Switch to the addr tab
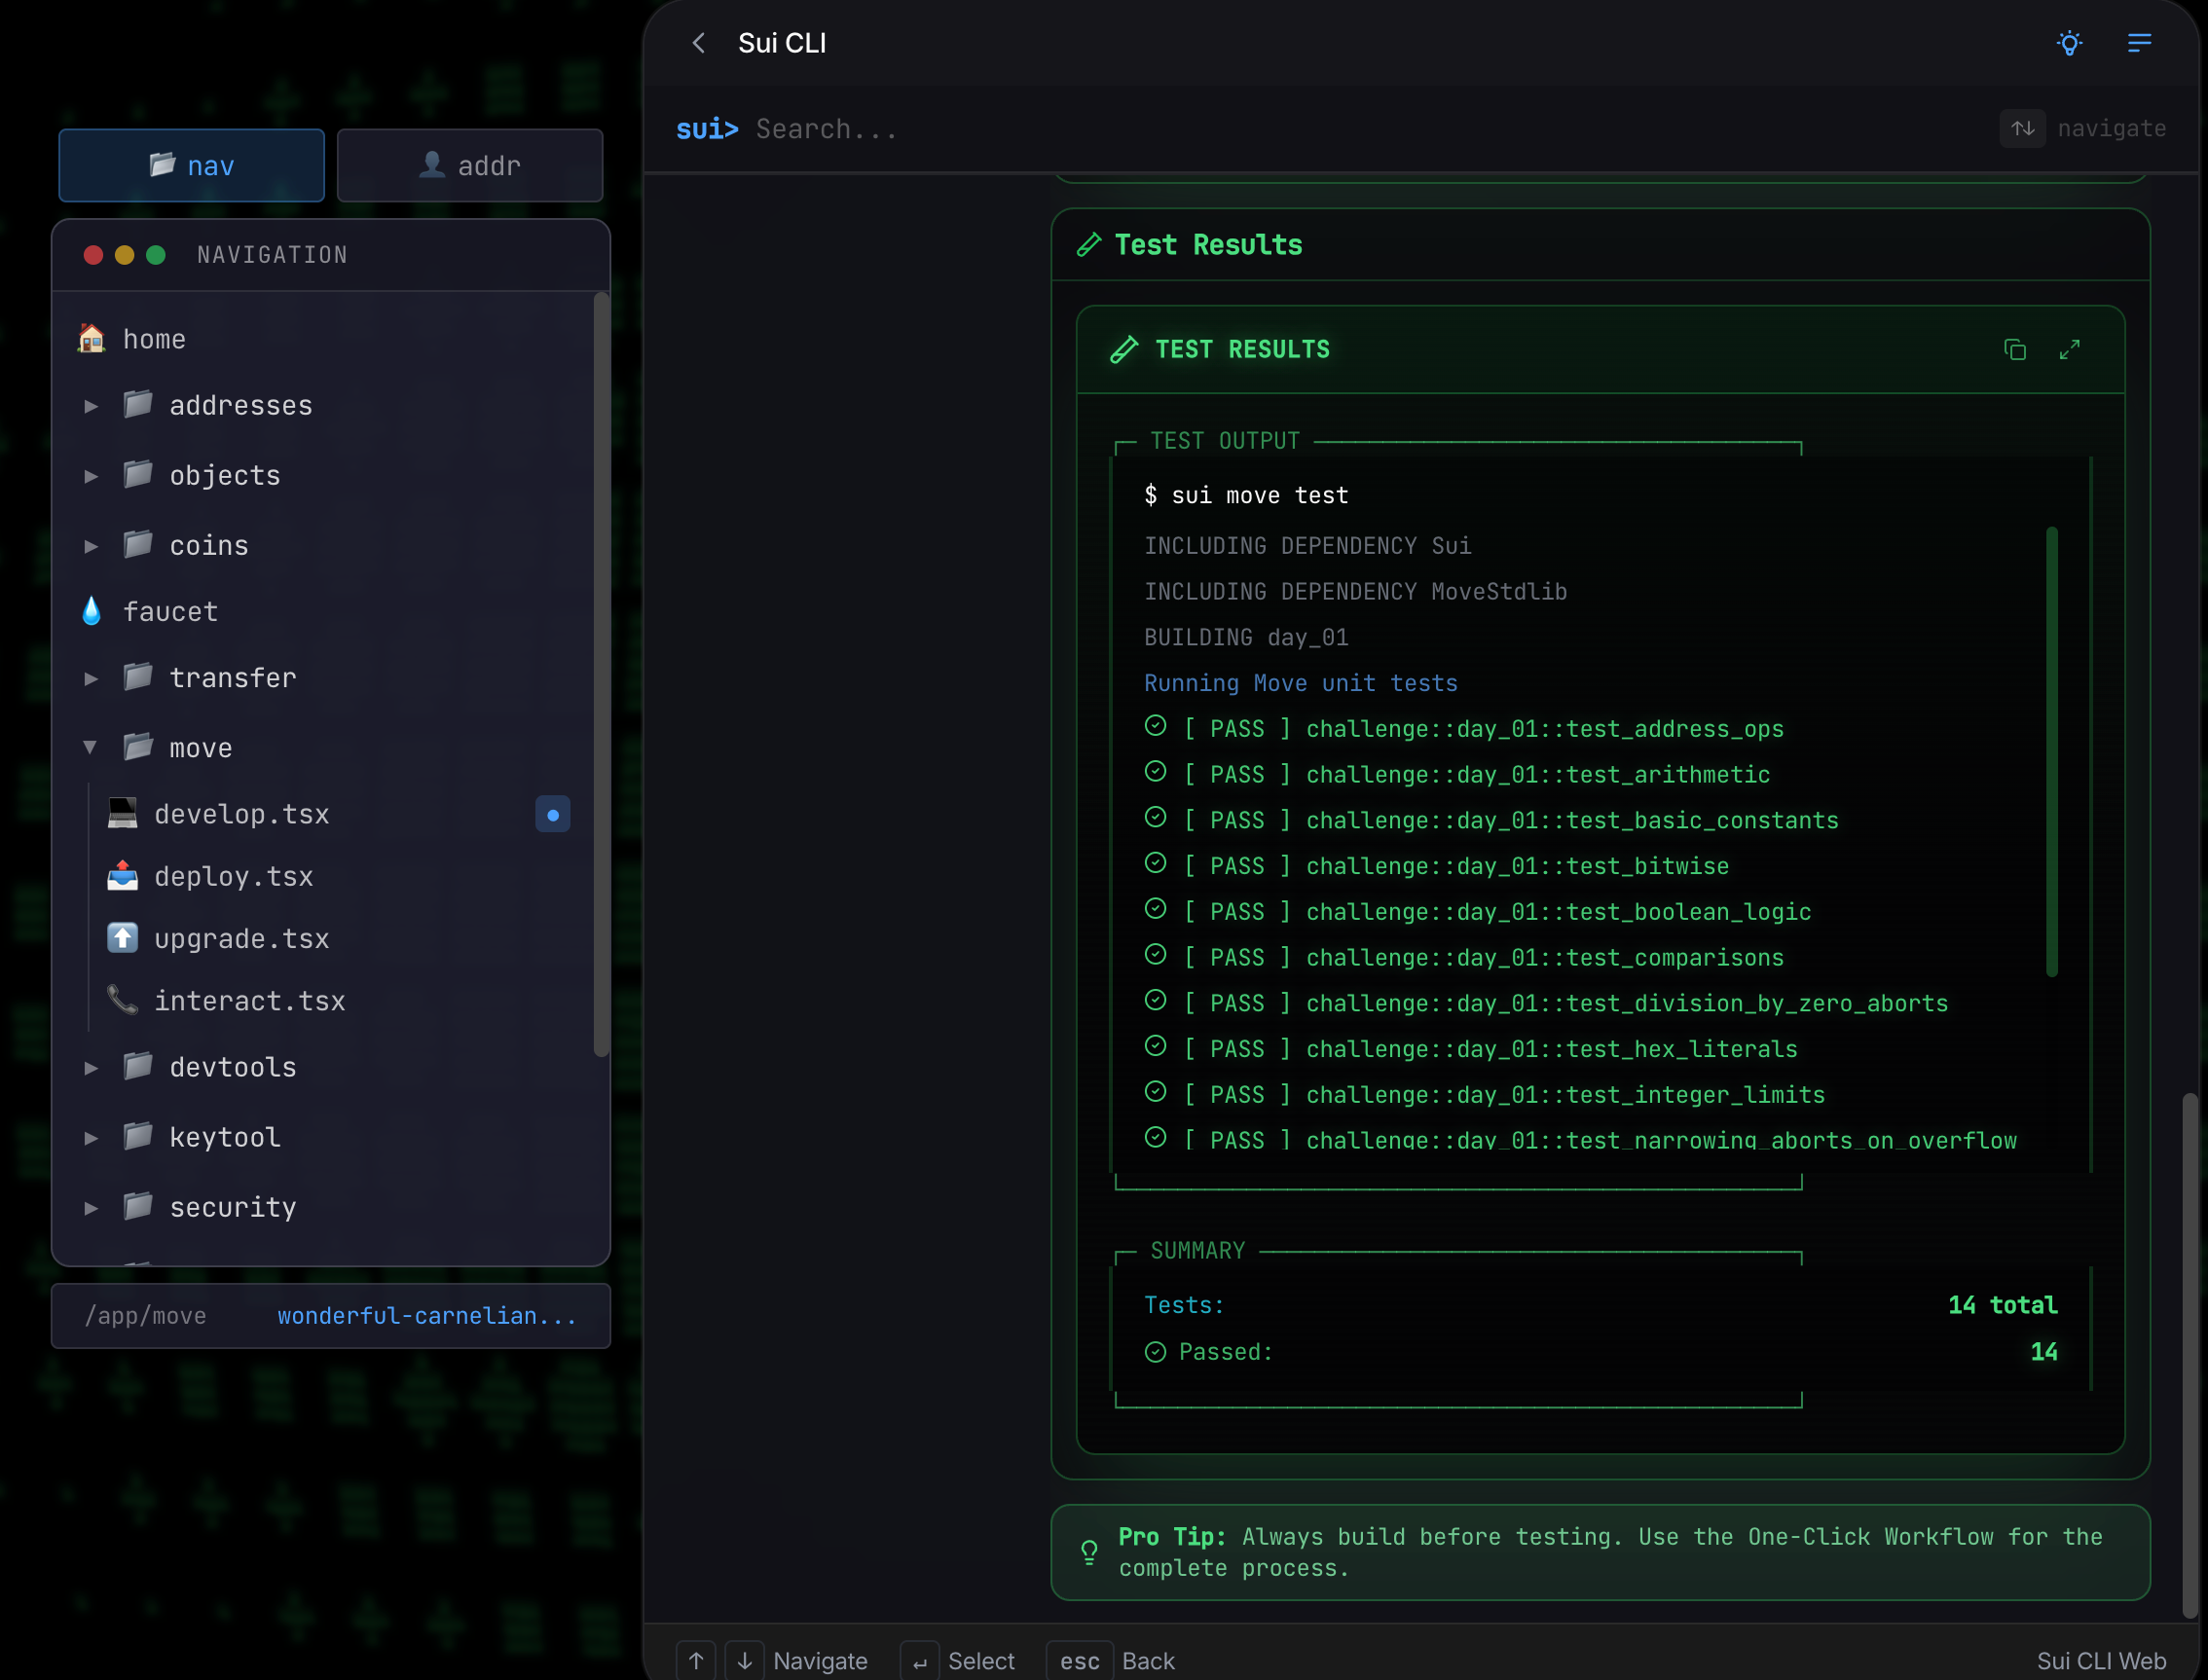This screenshot has height=1680, width=2208. (469, 165)
